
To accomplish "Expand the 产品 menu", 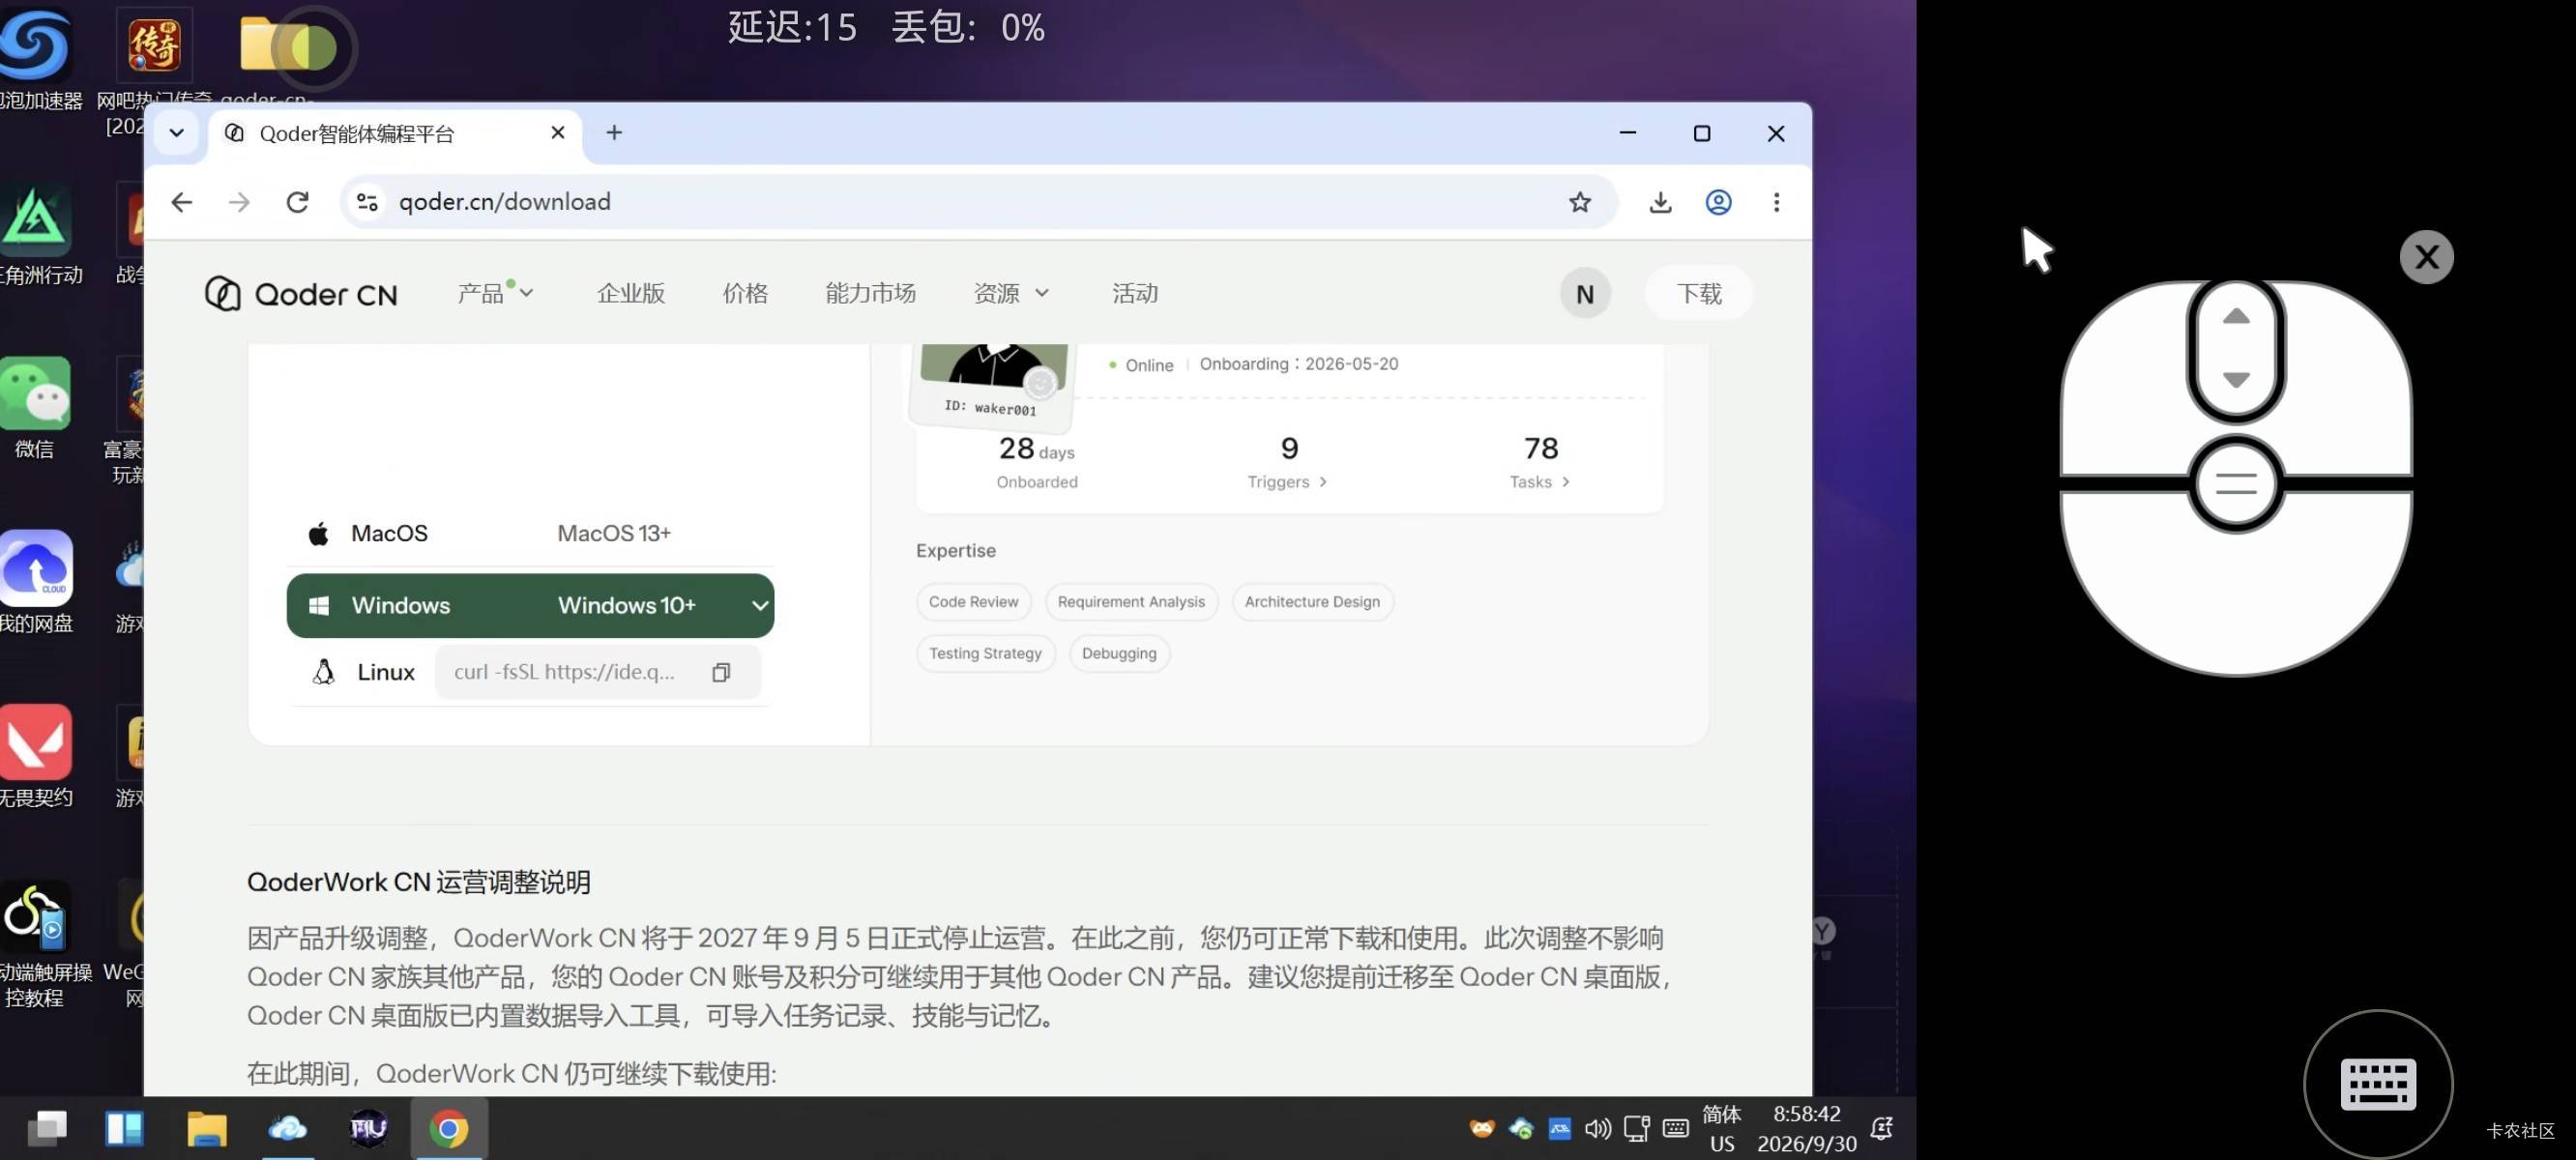I will coord(495,293).
